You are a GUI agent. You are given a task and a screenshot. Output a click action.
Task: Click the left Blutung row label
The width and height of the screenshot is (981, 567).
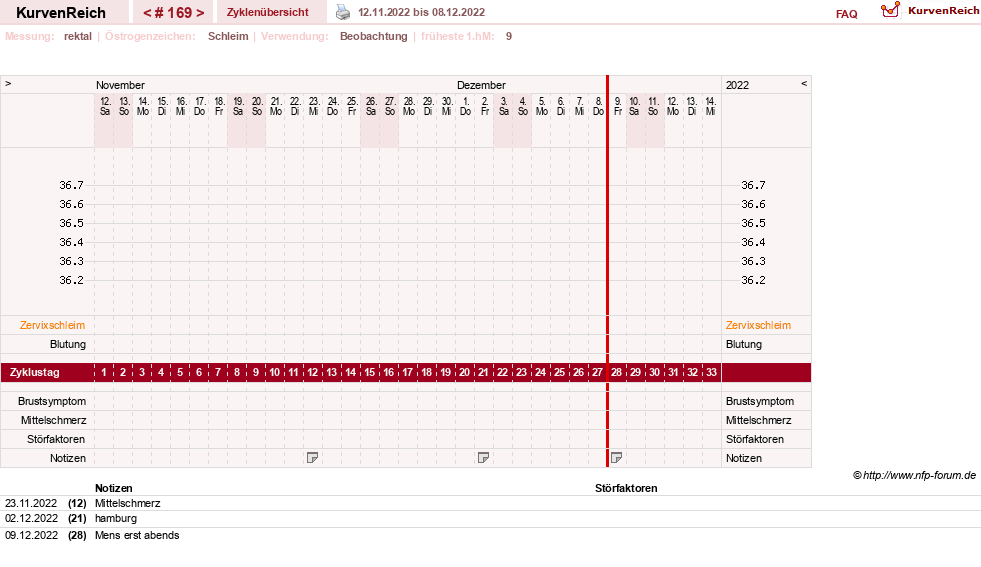68,344
